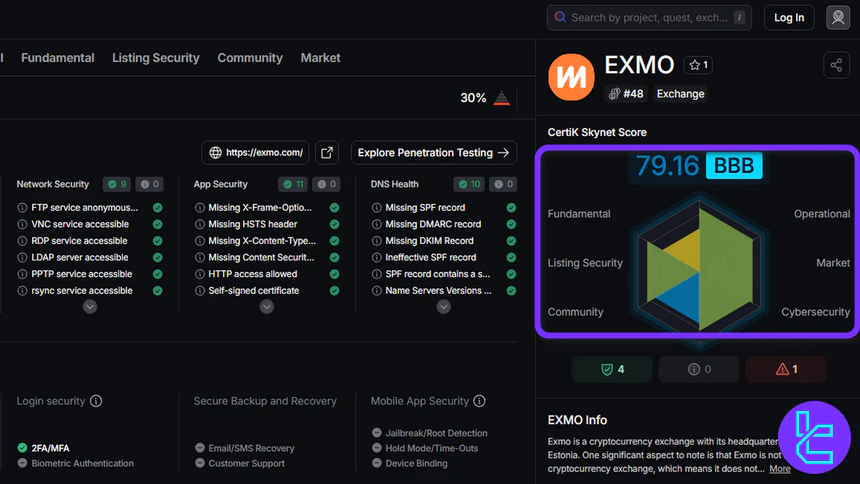860x484 pixels.
Task: Click info icon for Missing SPF record
Action: 376,207
